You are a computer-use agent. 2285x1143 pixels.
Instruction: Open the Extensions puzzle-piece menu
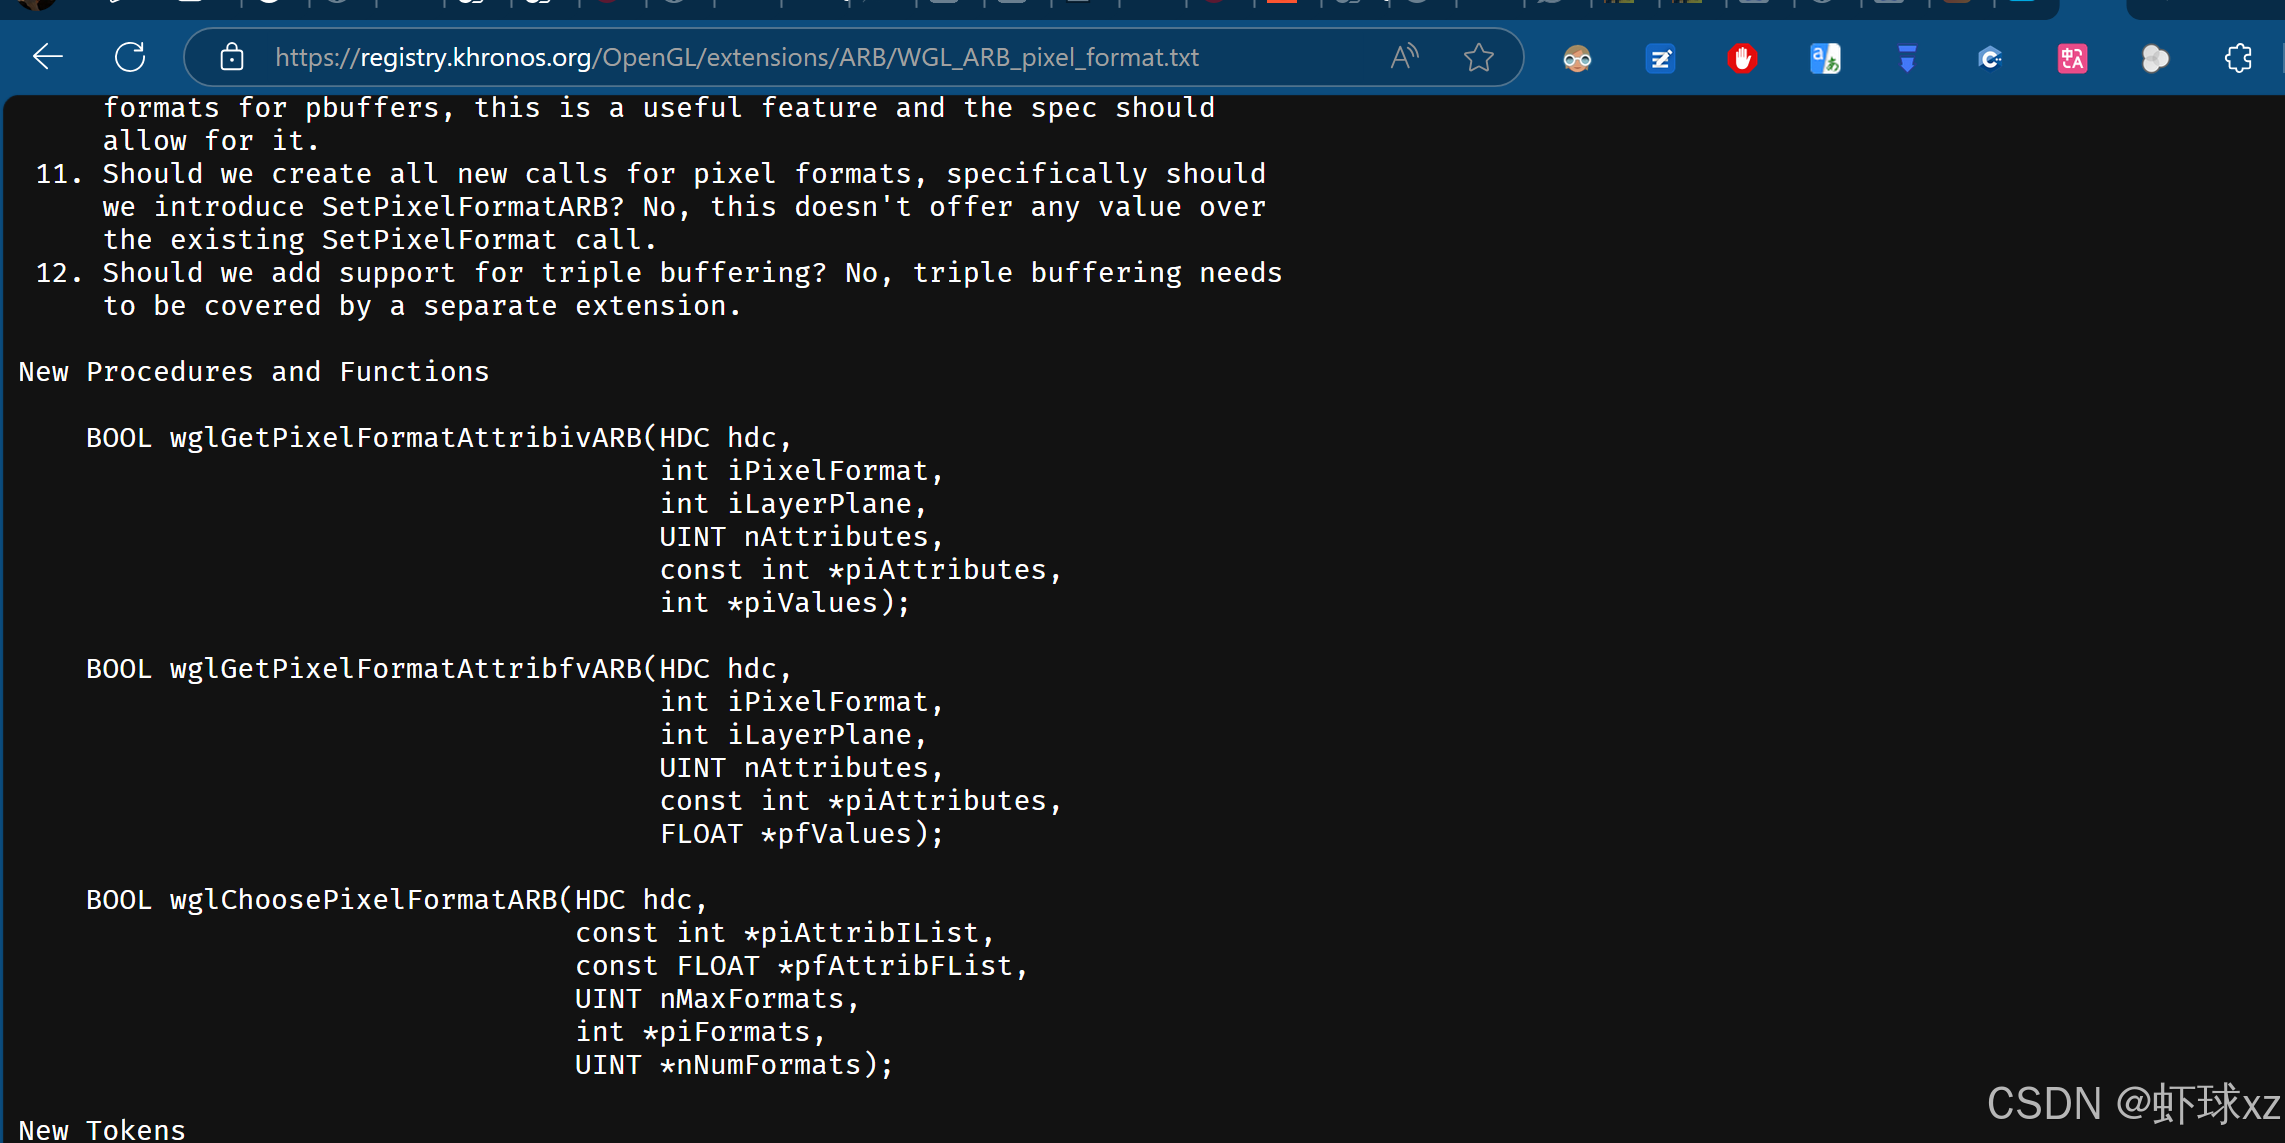[2238, 59]
